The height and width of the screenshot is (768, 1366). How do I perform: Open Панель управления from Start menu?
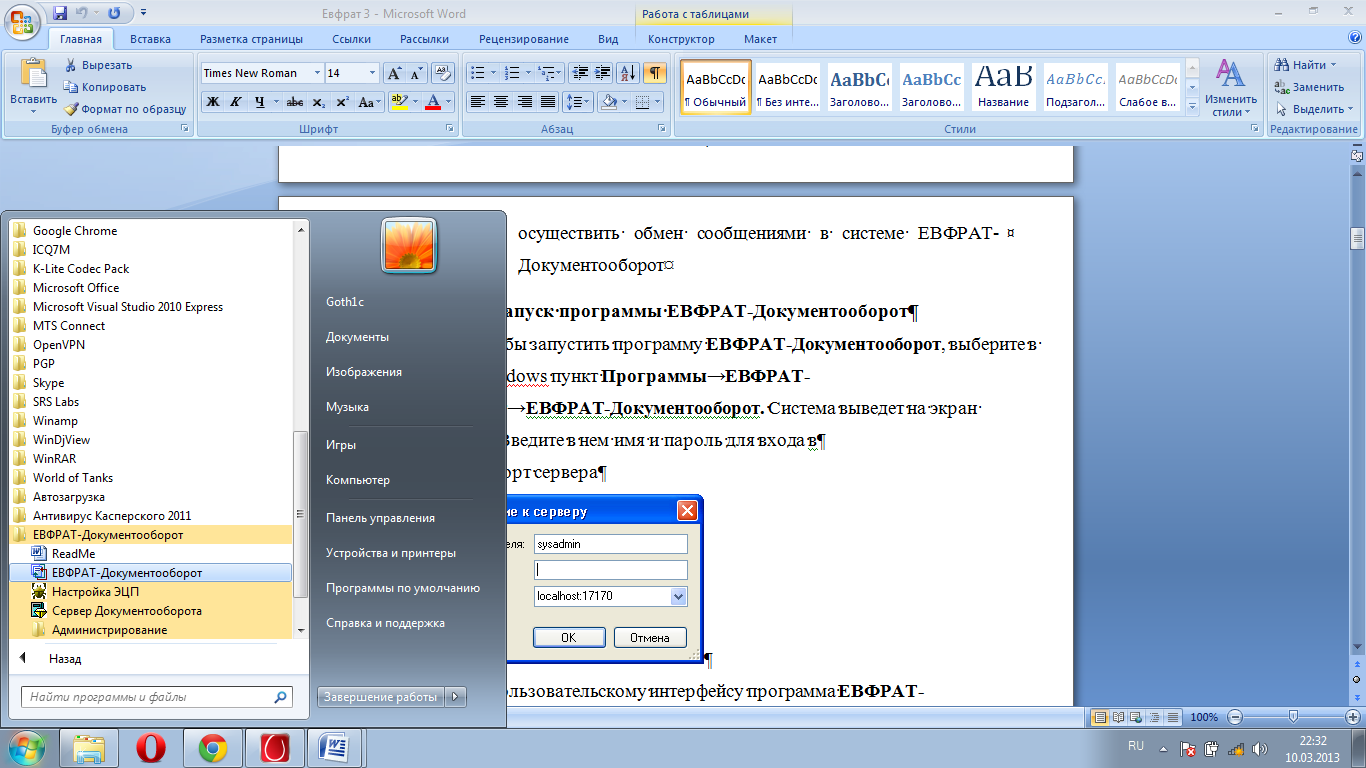(x=380, y=518)
